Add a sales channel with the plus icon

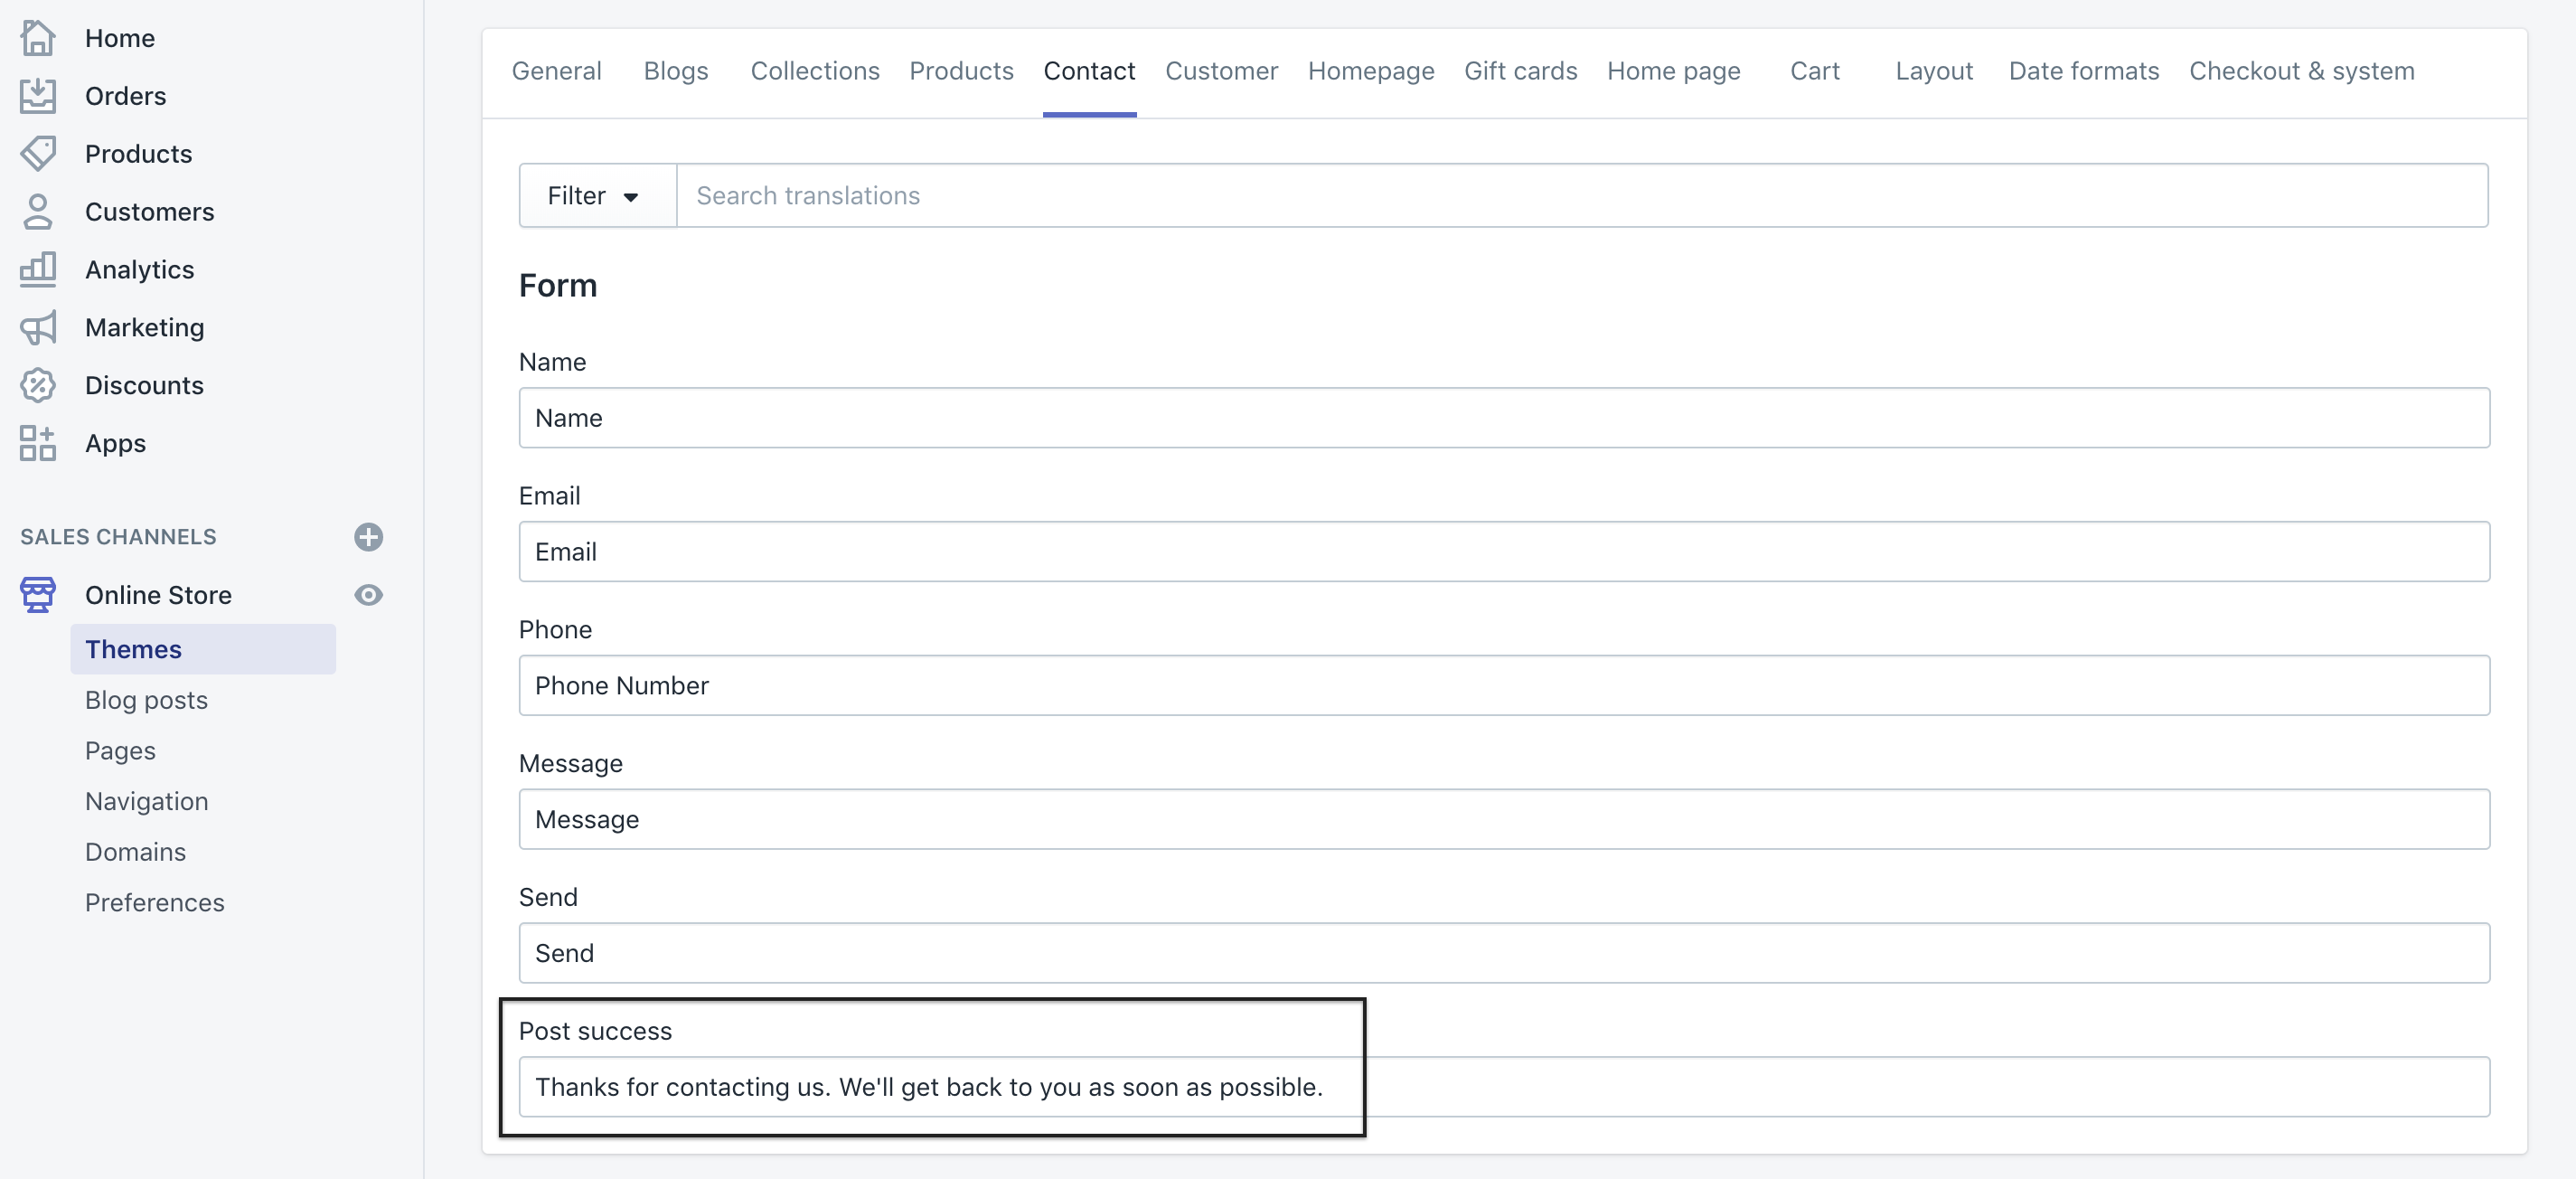pos(368,537)
